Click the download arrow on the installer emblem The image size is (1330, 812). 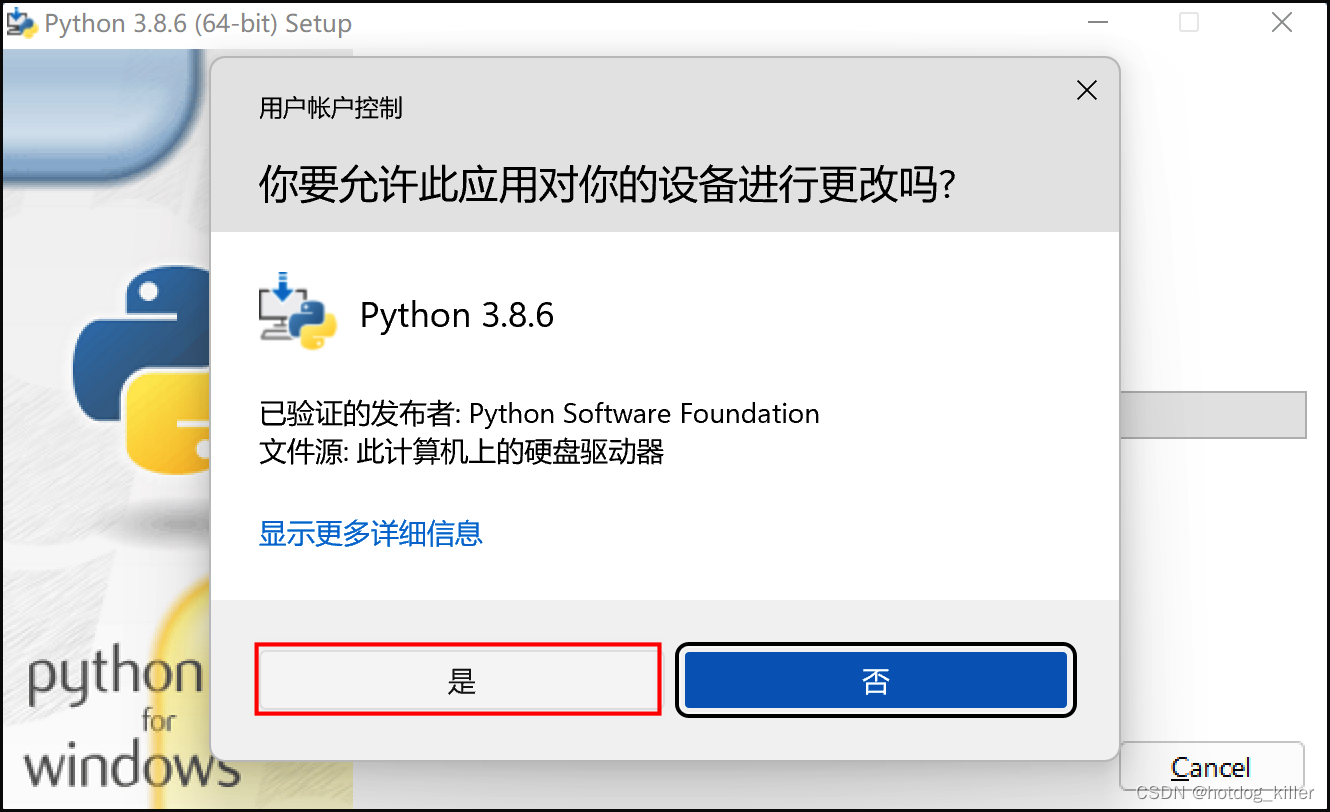tap(284, 288)
